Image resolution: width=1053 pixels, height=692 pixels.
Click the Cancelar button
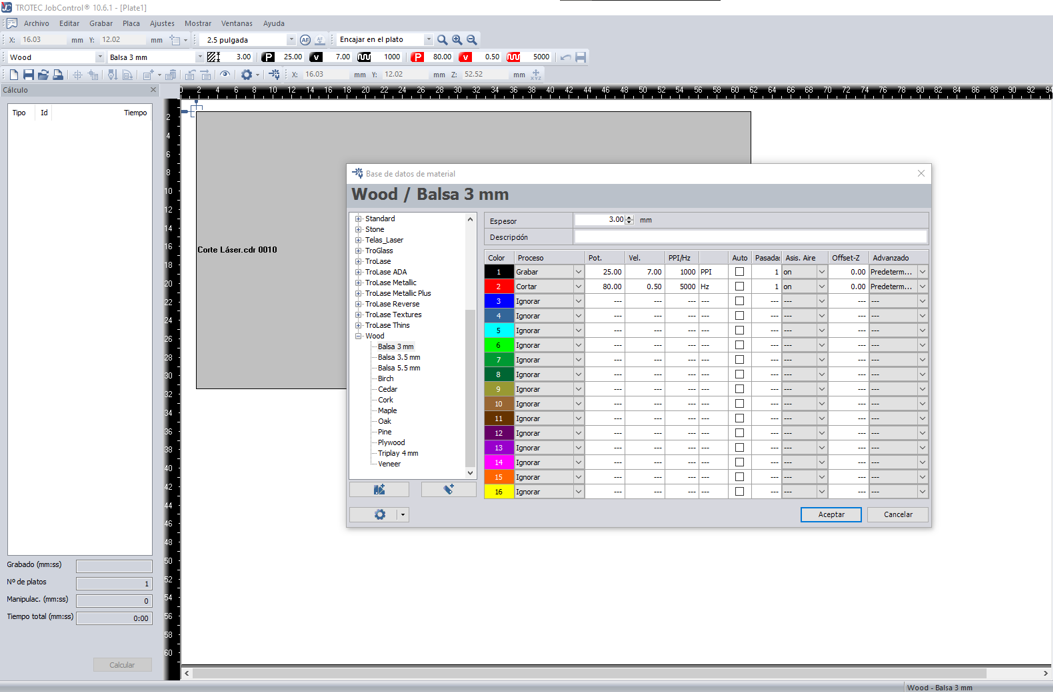point(898,515)
